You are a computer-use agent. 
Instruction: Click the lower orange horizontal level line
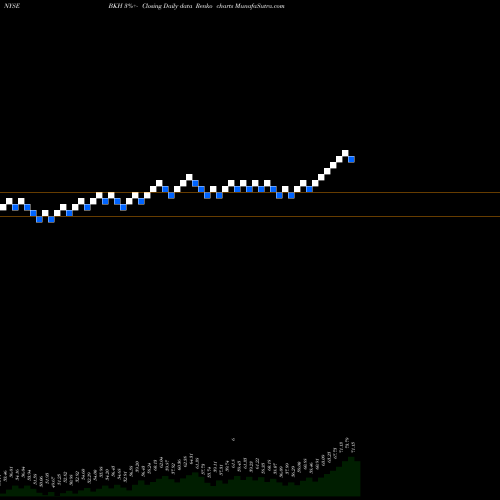coord(250,217)
